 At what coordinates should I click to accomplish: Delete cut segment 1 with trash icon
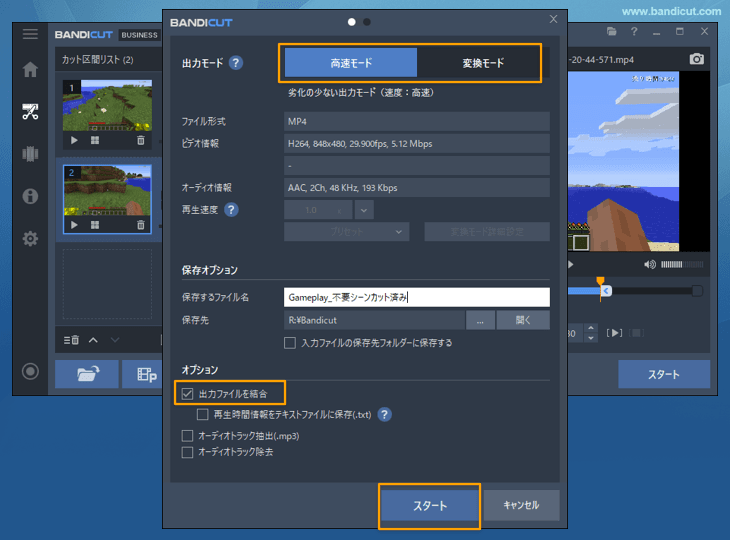(141, 140)
